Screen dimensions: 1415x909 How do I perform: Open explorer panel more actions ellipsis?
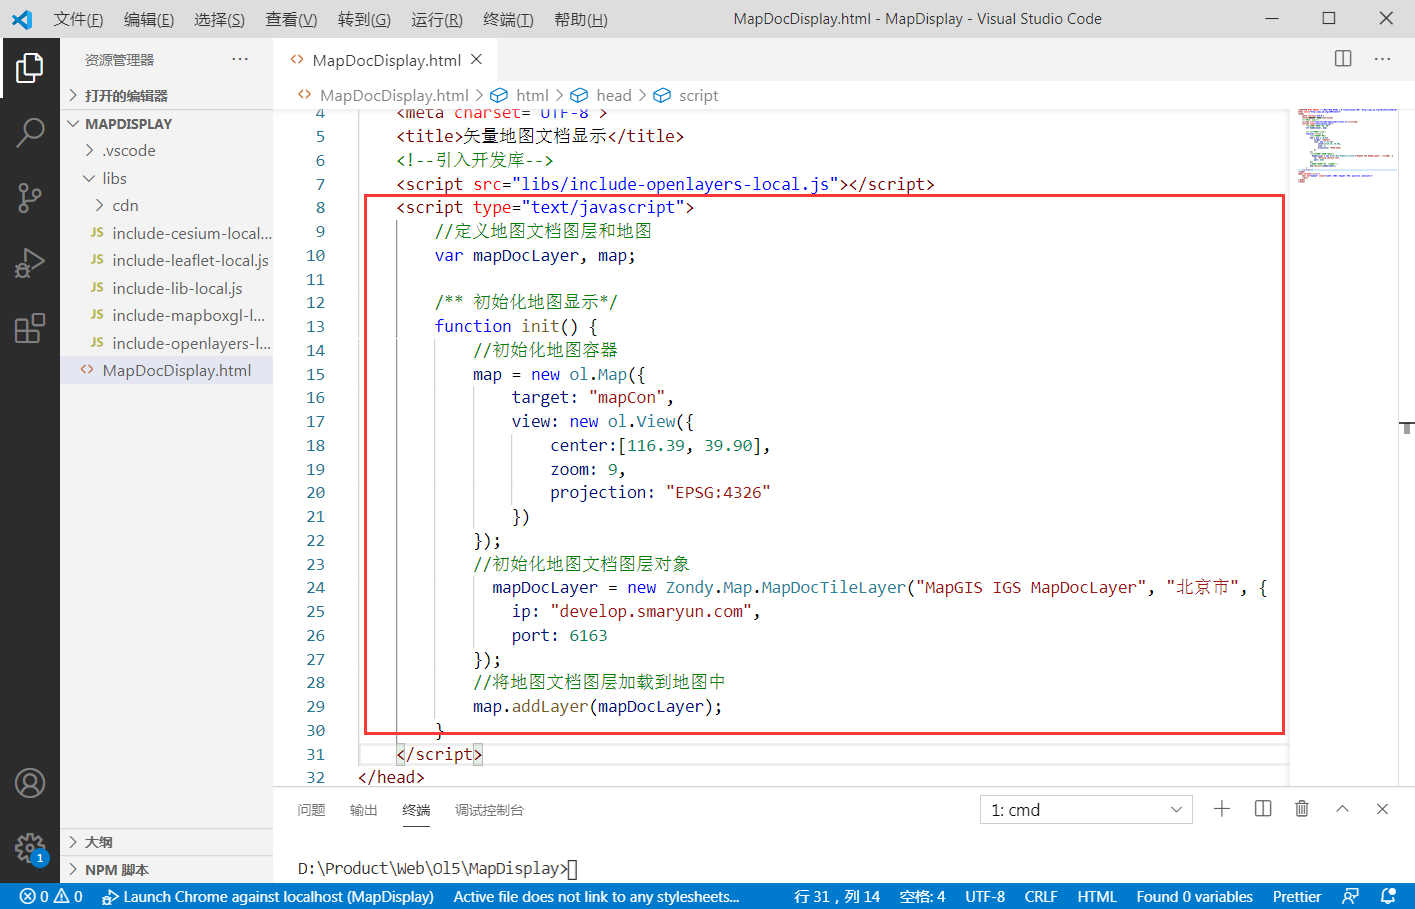(240, 60)
